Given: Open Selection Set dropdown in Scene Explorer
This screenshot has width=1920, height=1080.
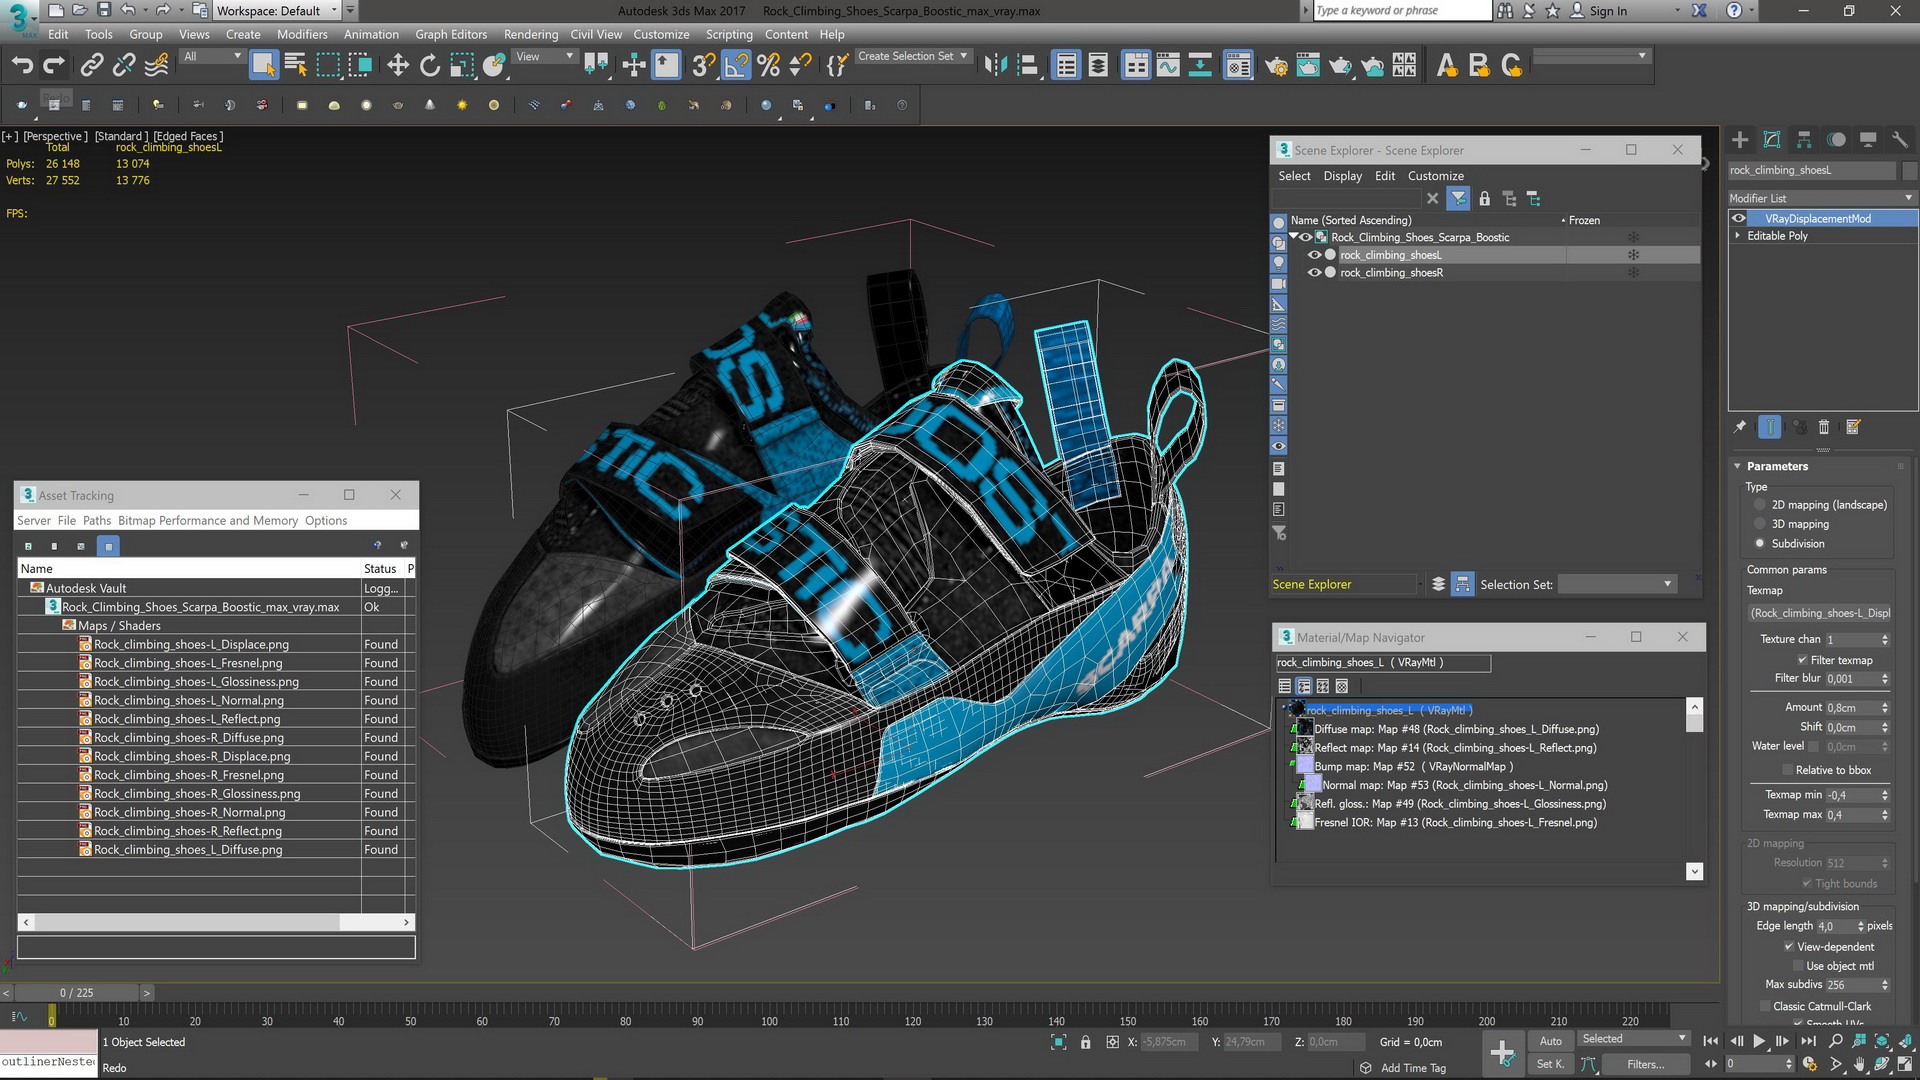Looking at the screenshot, I should (x=1618, y=584).
